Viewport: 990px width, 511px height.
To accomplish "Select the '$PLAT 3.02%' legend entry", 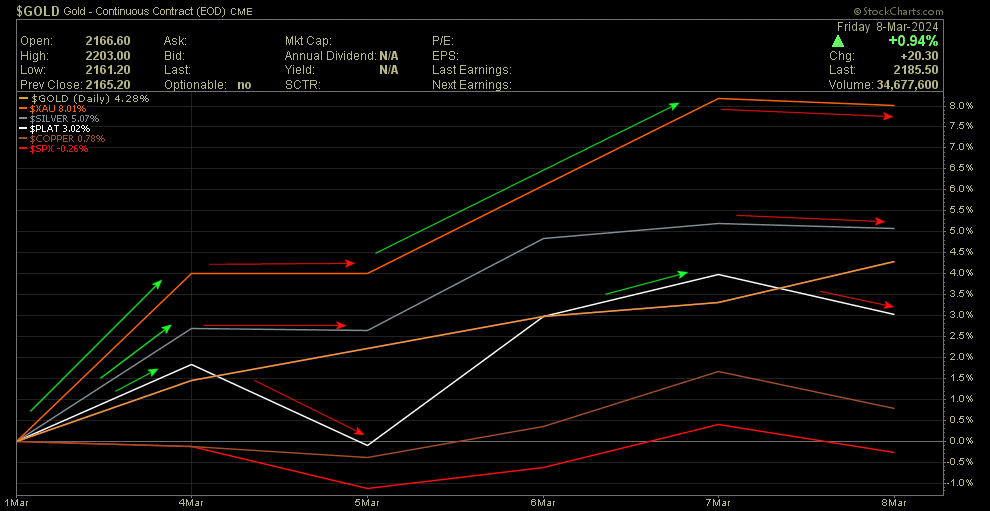I will (60, 129).
